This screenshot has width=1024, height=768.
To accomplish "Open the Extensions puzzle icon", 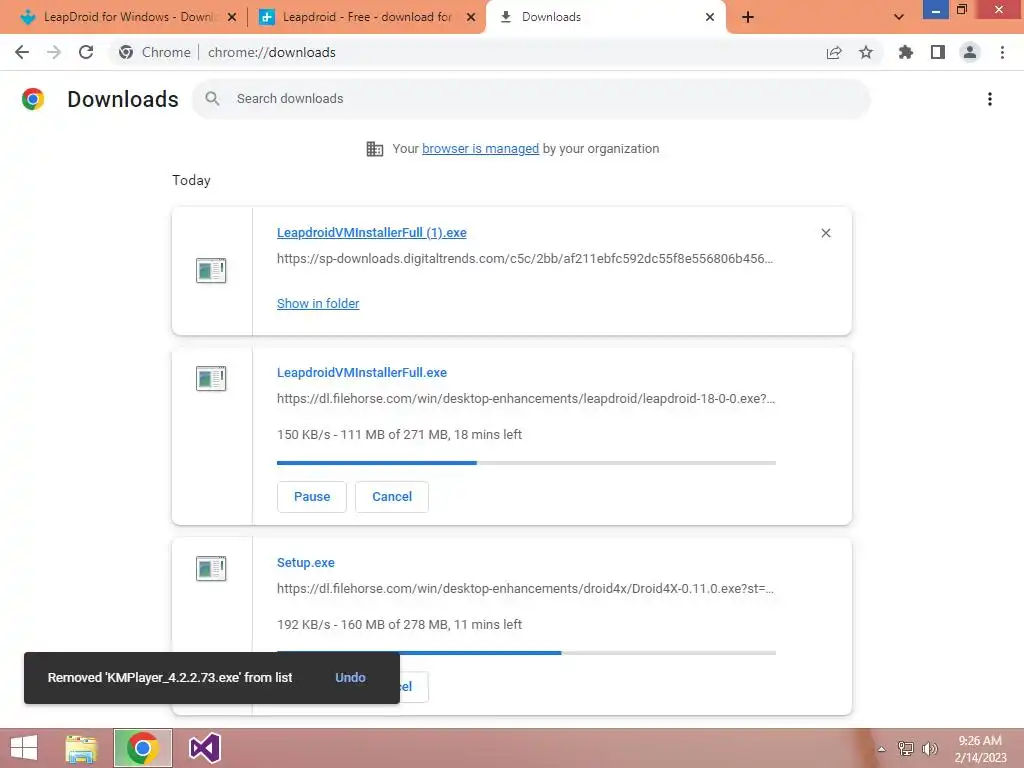I will pyautogui.click(x=905, y=52).
